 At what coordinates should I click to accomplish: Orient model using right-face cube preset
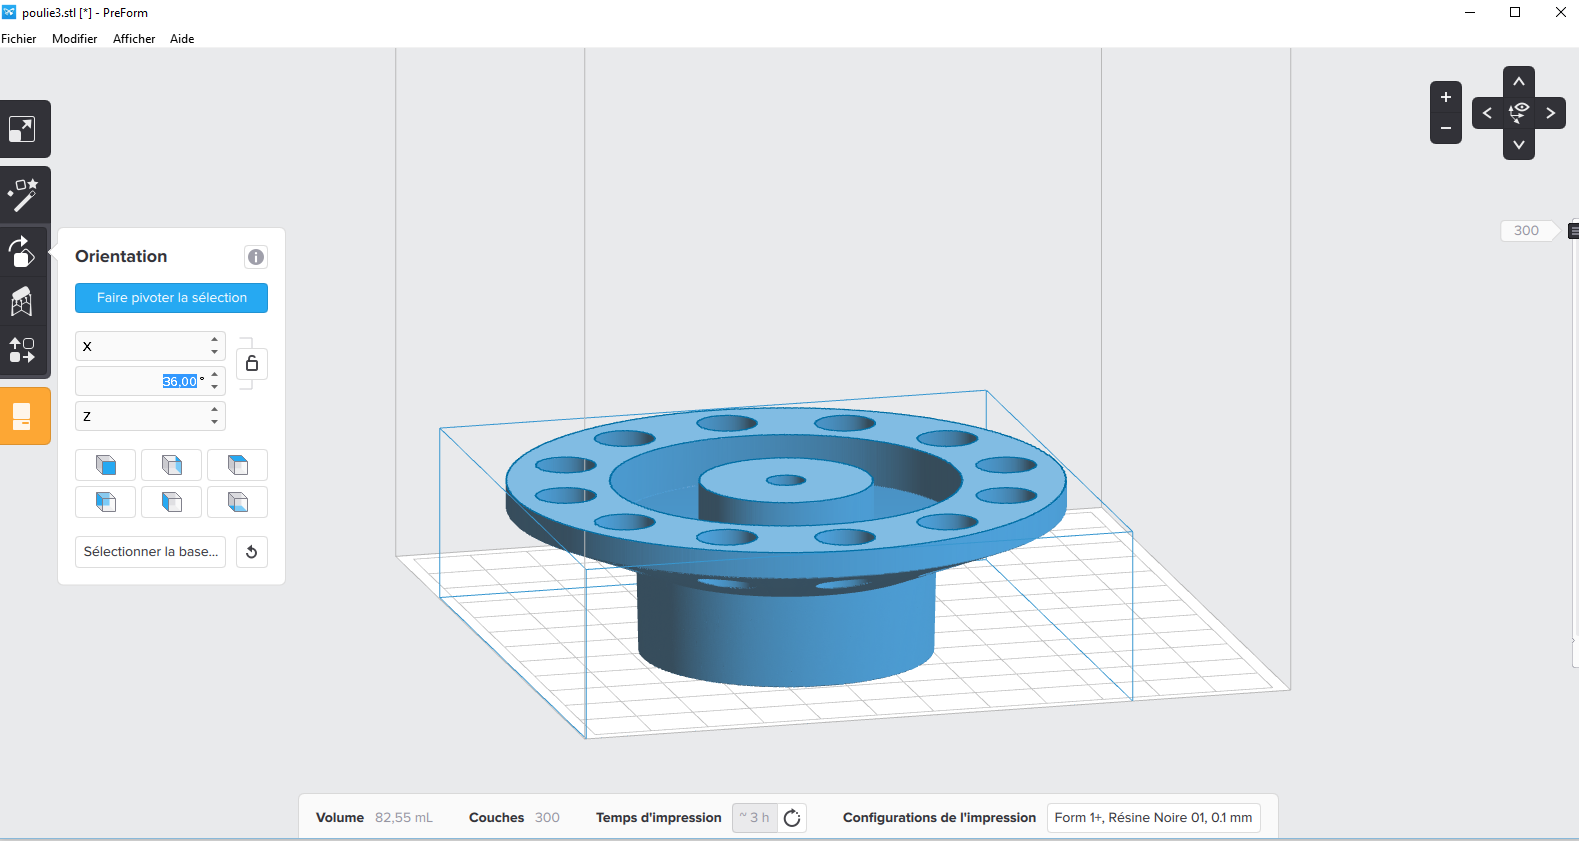(x=172, y=465)
